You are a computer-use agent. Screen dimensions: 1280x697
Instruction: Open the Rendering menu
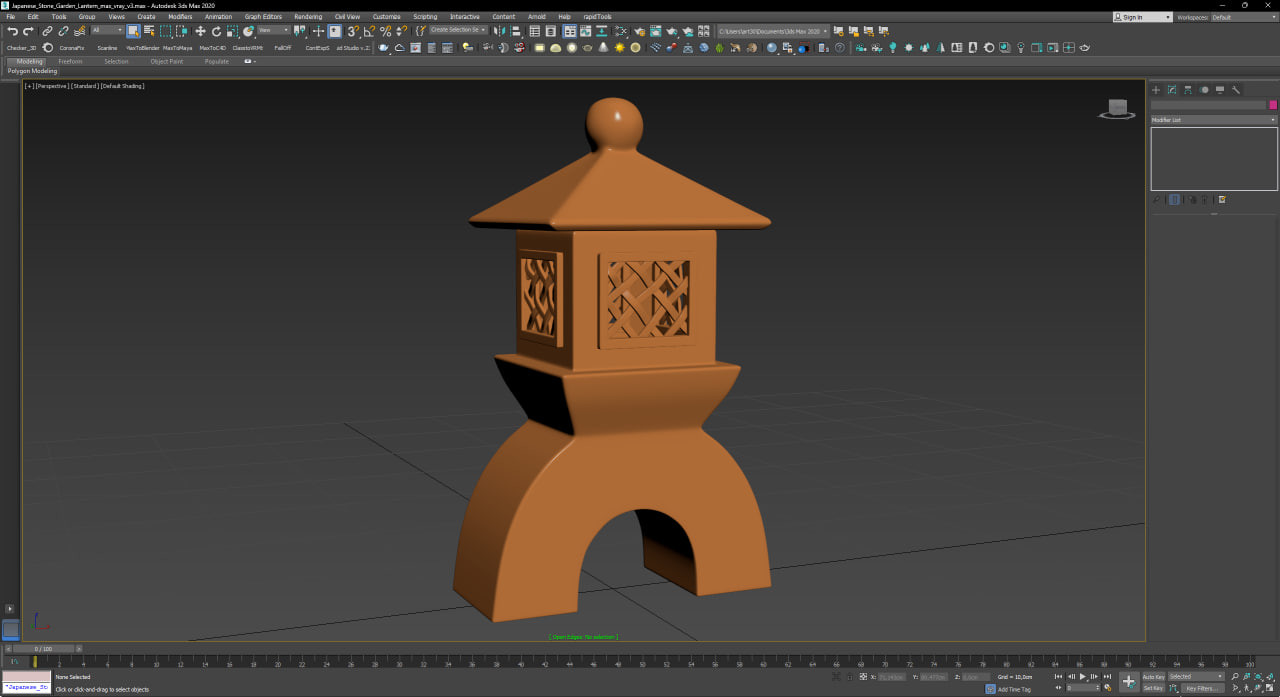(x=308, y=17)
